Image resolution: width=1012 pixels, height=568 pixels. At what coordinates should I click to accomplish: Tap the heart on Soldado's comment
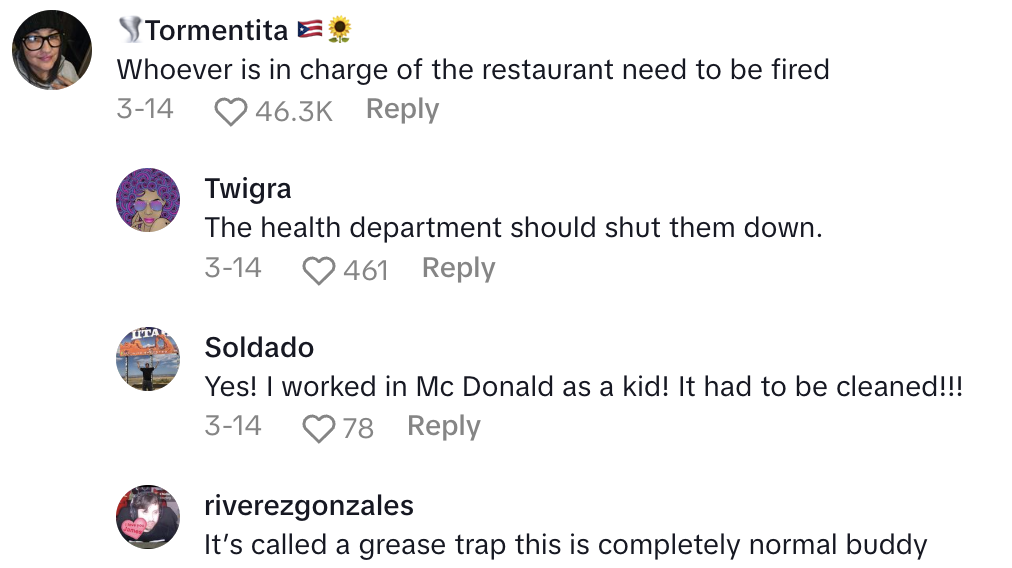319,429
